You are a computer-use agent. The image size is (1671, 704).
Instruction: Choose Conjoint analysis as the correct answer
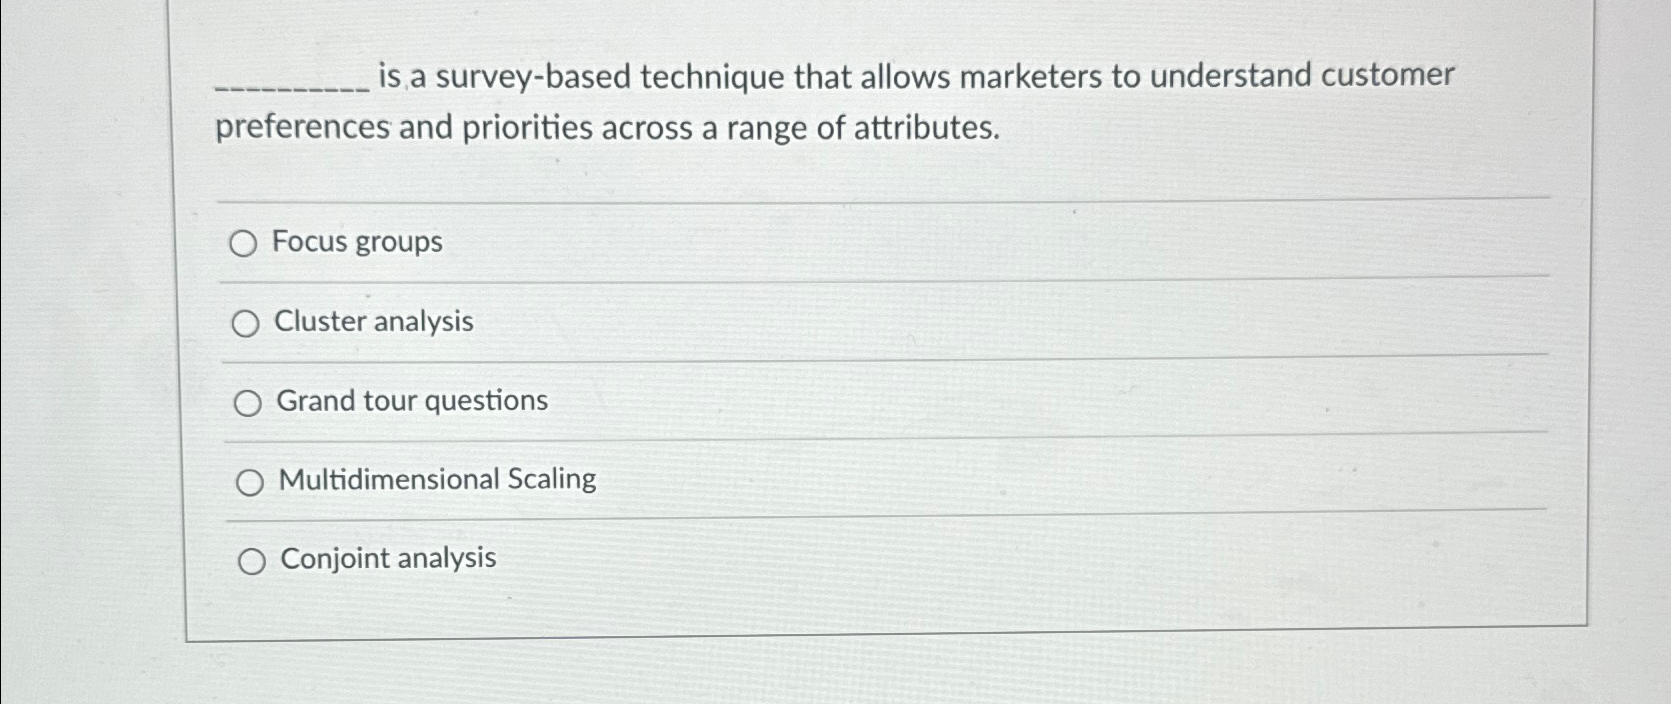coord(251,560)
